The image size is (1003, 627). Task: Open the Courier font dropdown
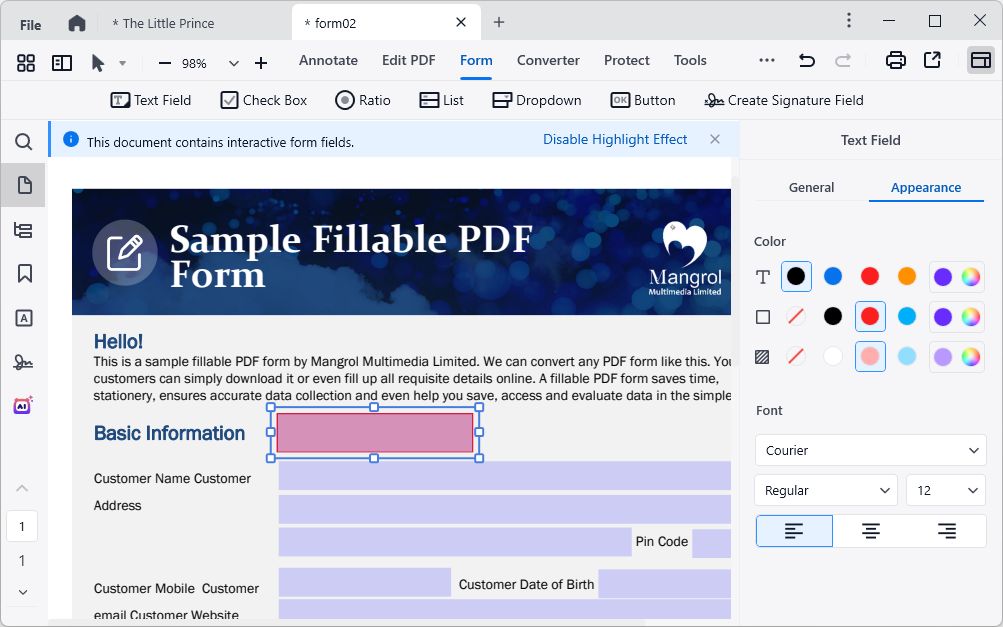tap(870, 450)
